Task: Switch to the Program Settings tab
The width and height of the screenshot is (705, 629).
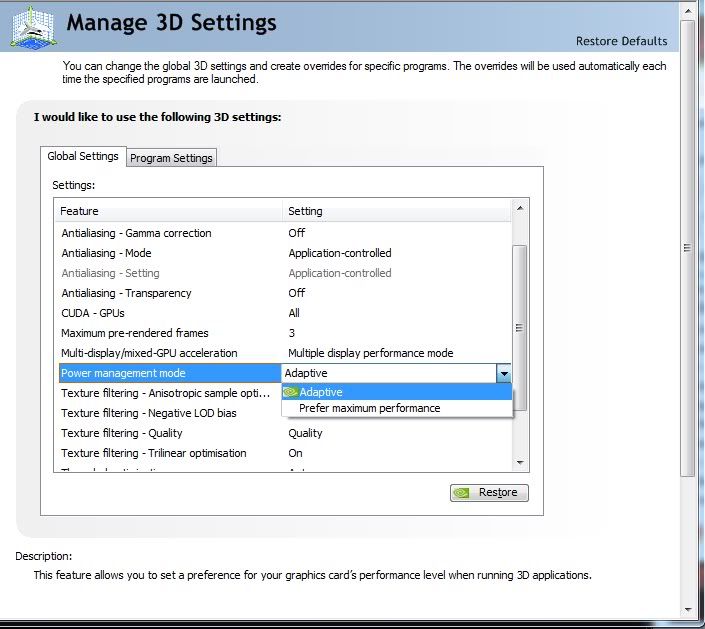Action: 171,158
